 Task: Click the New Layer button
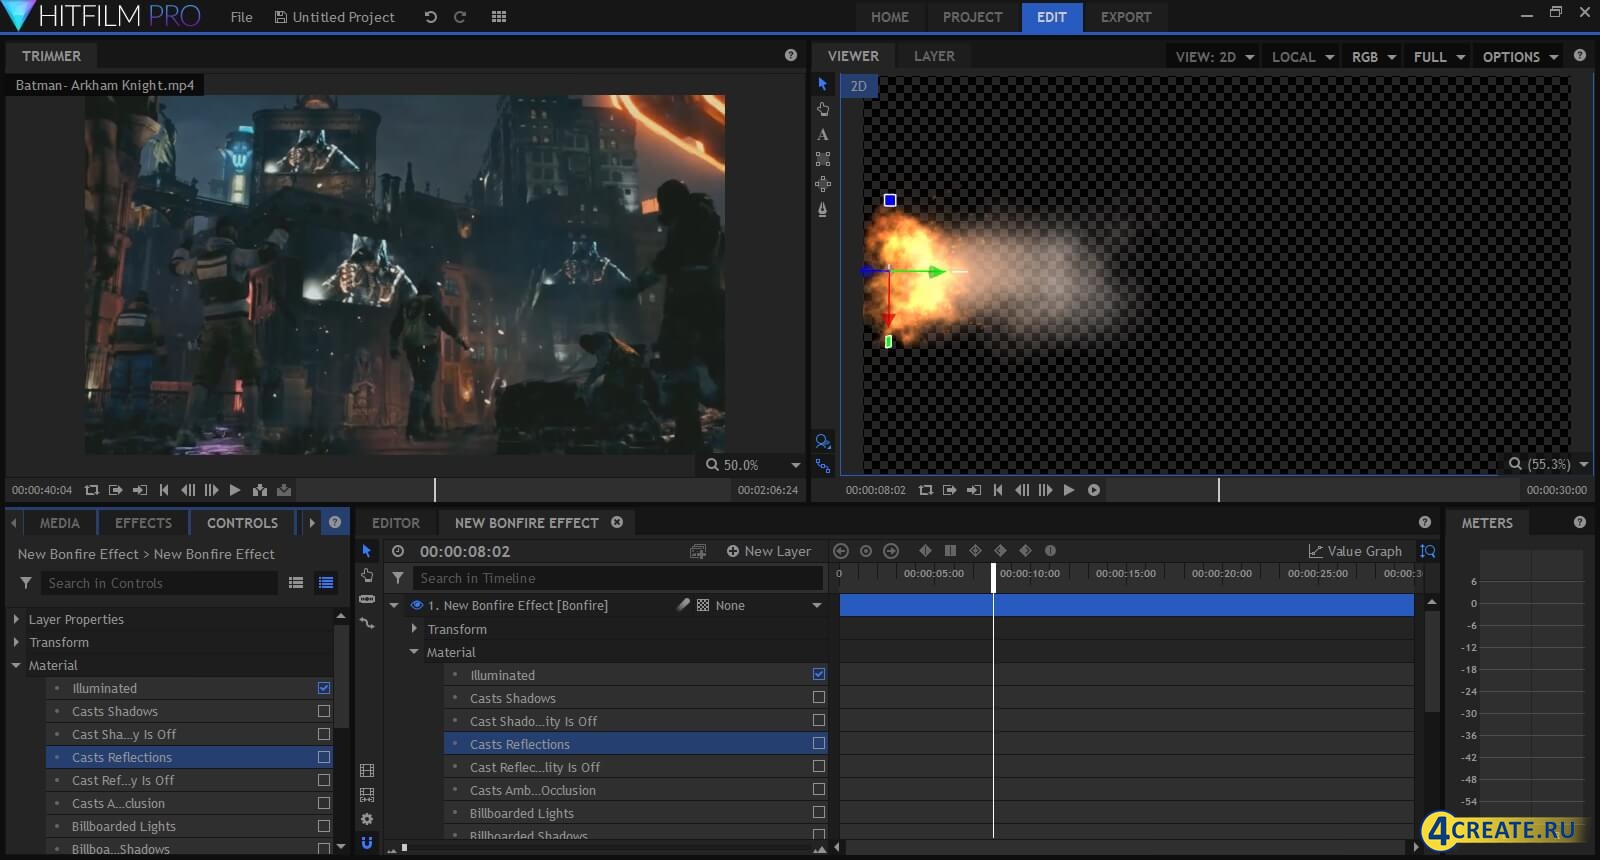click(x=768, y=551)
